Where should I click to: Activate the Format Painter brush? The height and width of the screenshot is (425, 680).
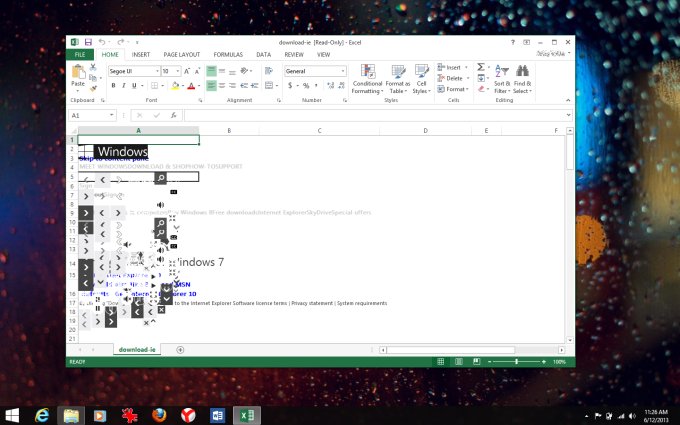[x=93, y=88]
